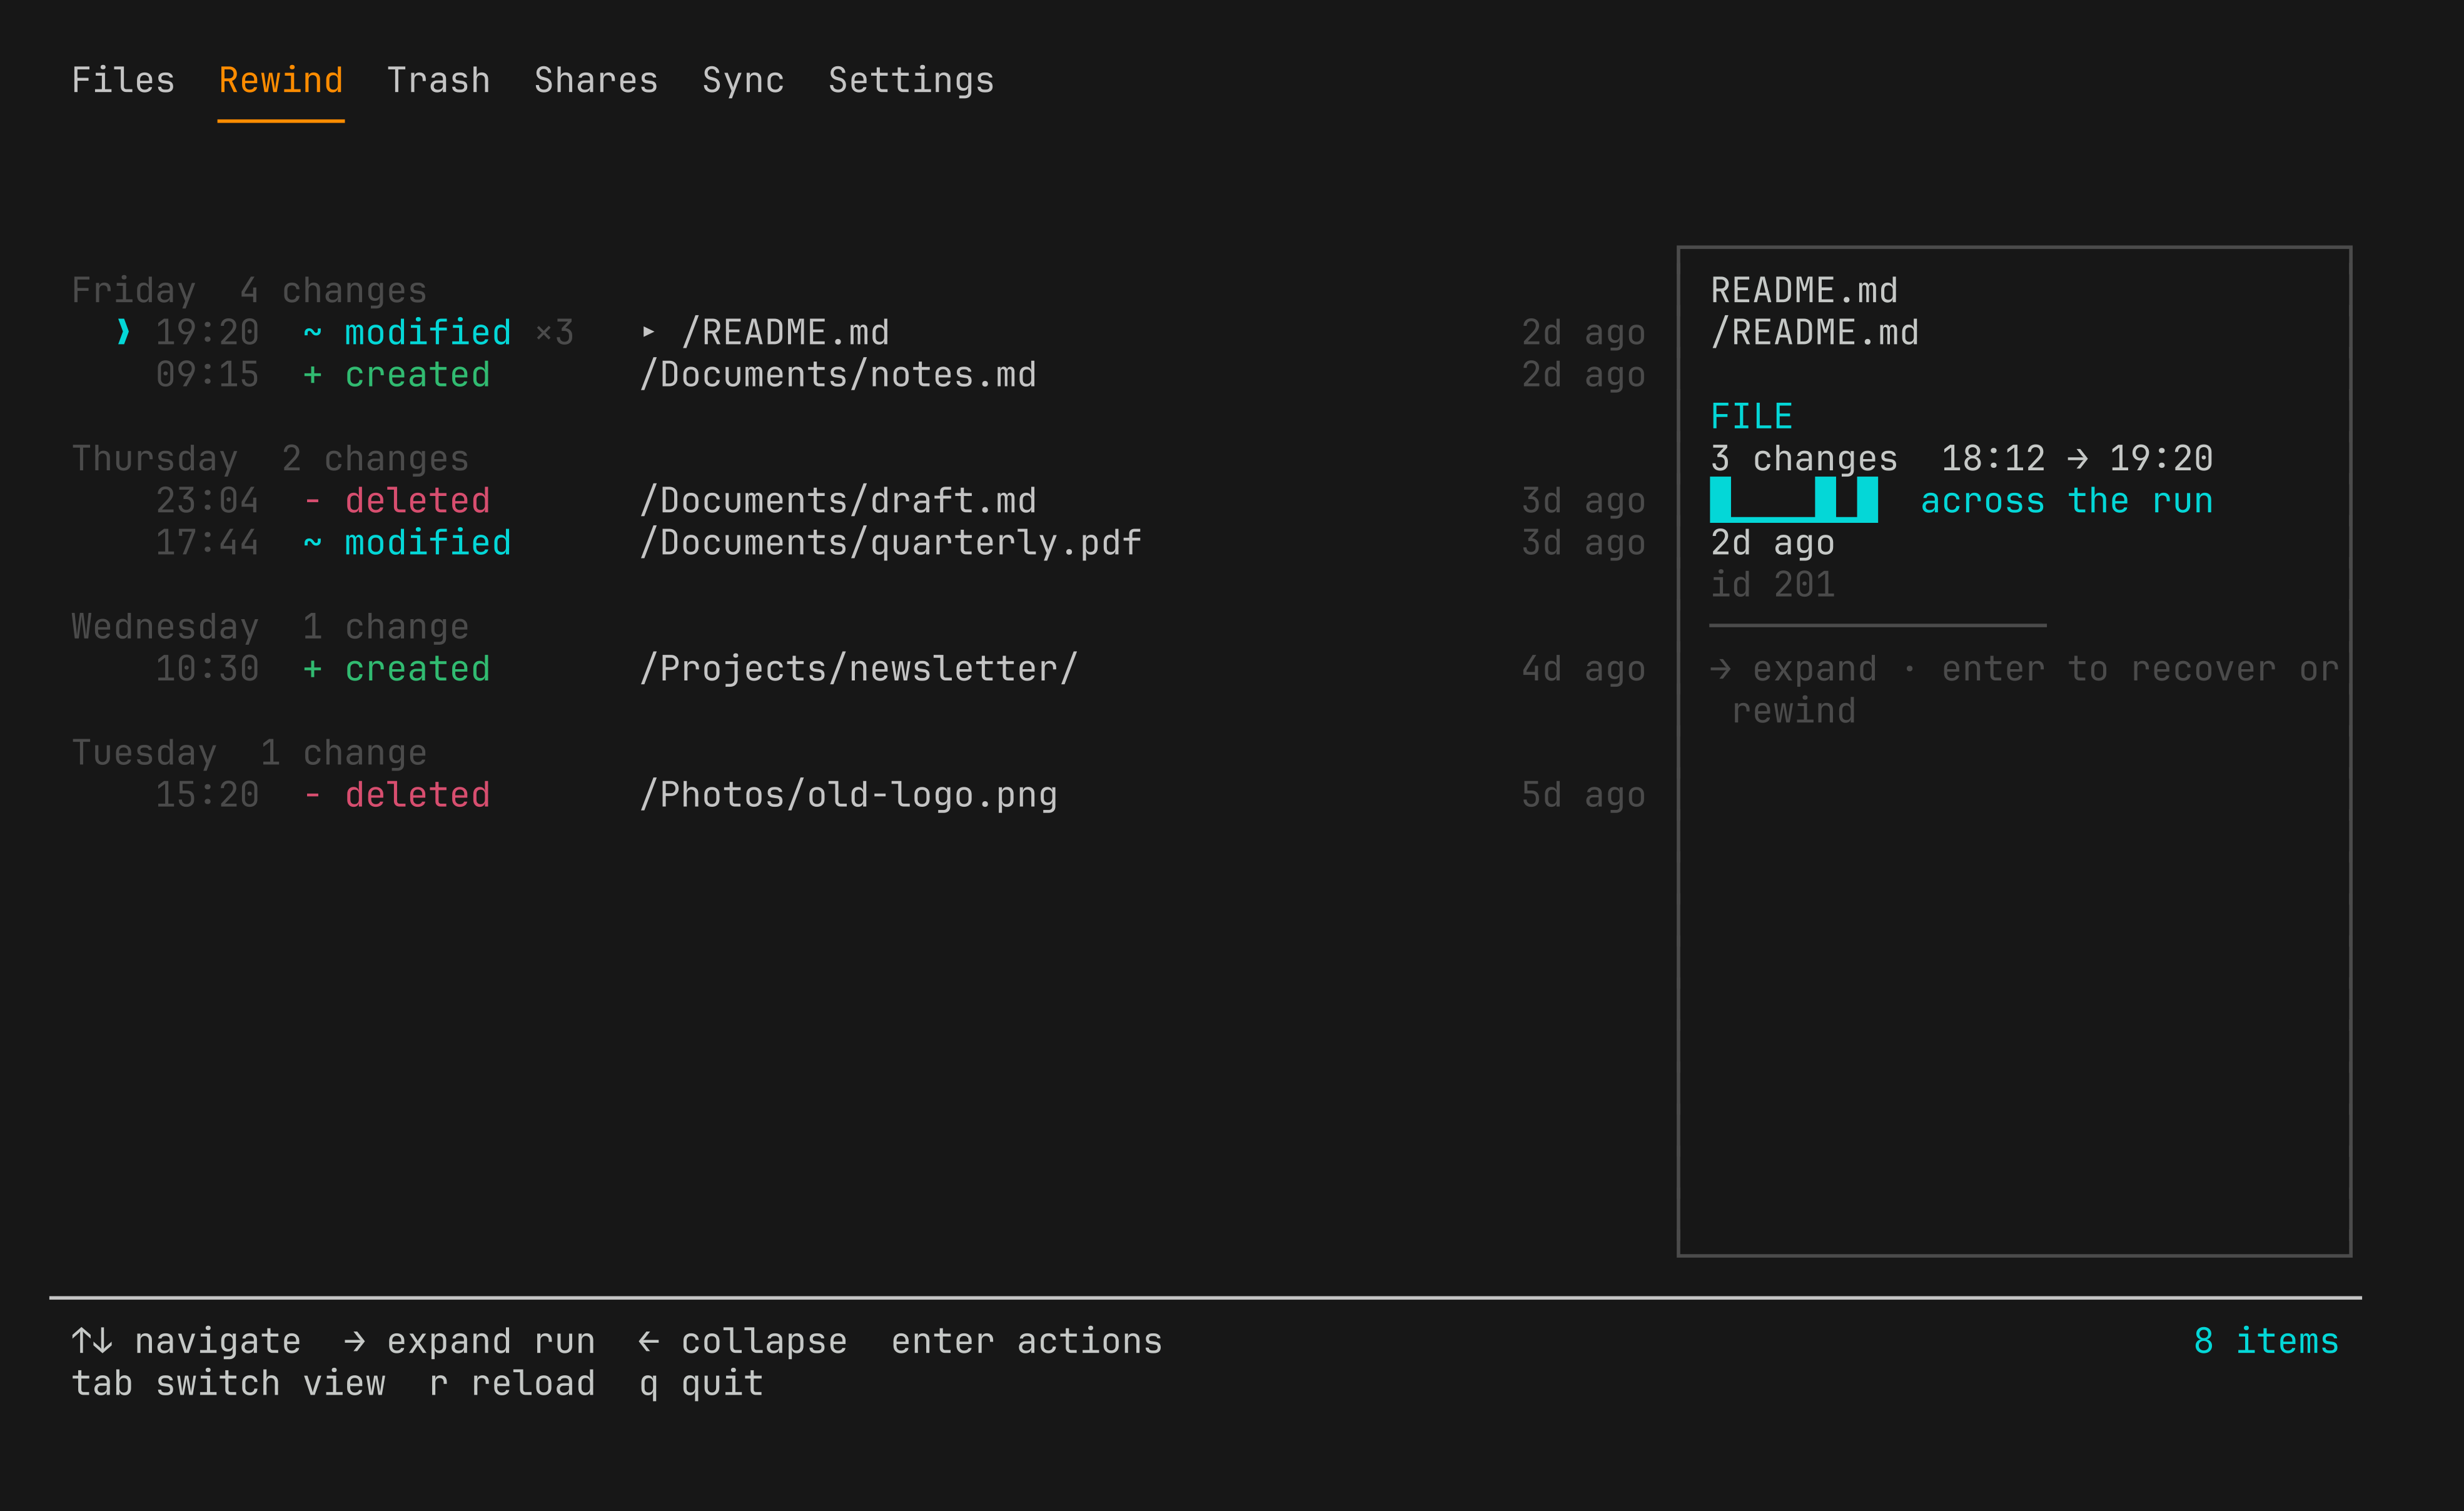Click the README.md title in detail panel
The image size is (2464, 1511).
1804,290
